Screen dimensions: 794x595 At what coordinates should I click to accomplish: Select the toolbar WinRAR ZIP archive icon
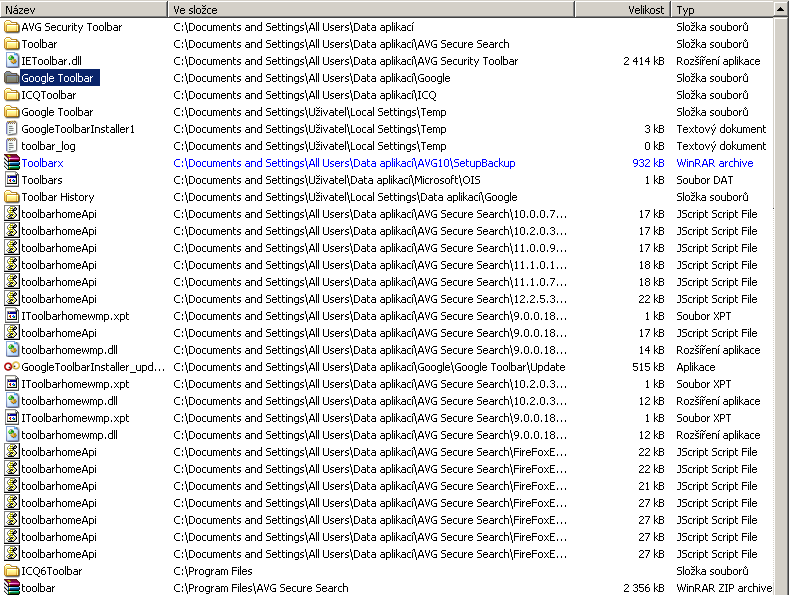pyautogui.click(x=12, y=587)
